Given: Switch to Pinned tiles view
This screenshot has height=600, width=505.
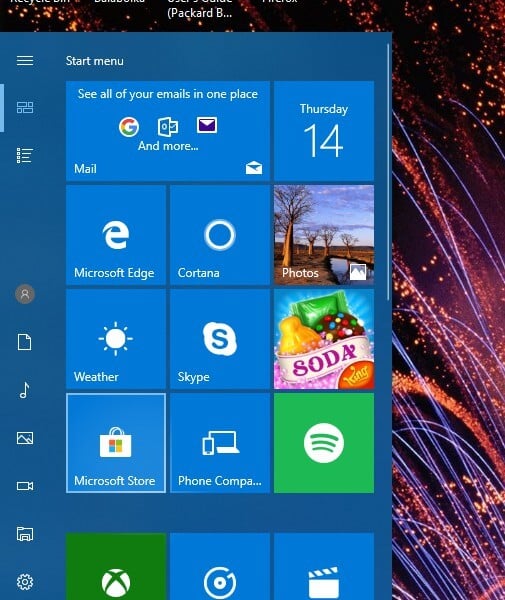Looking at the screenshot, I should tap(25, 108).
